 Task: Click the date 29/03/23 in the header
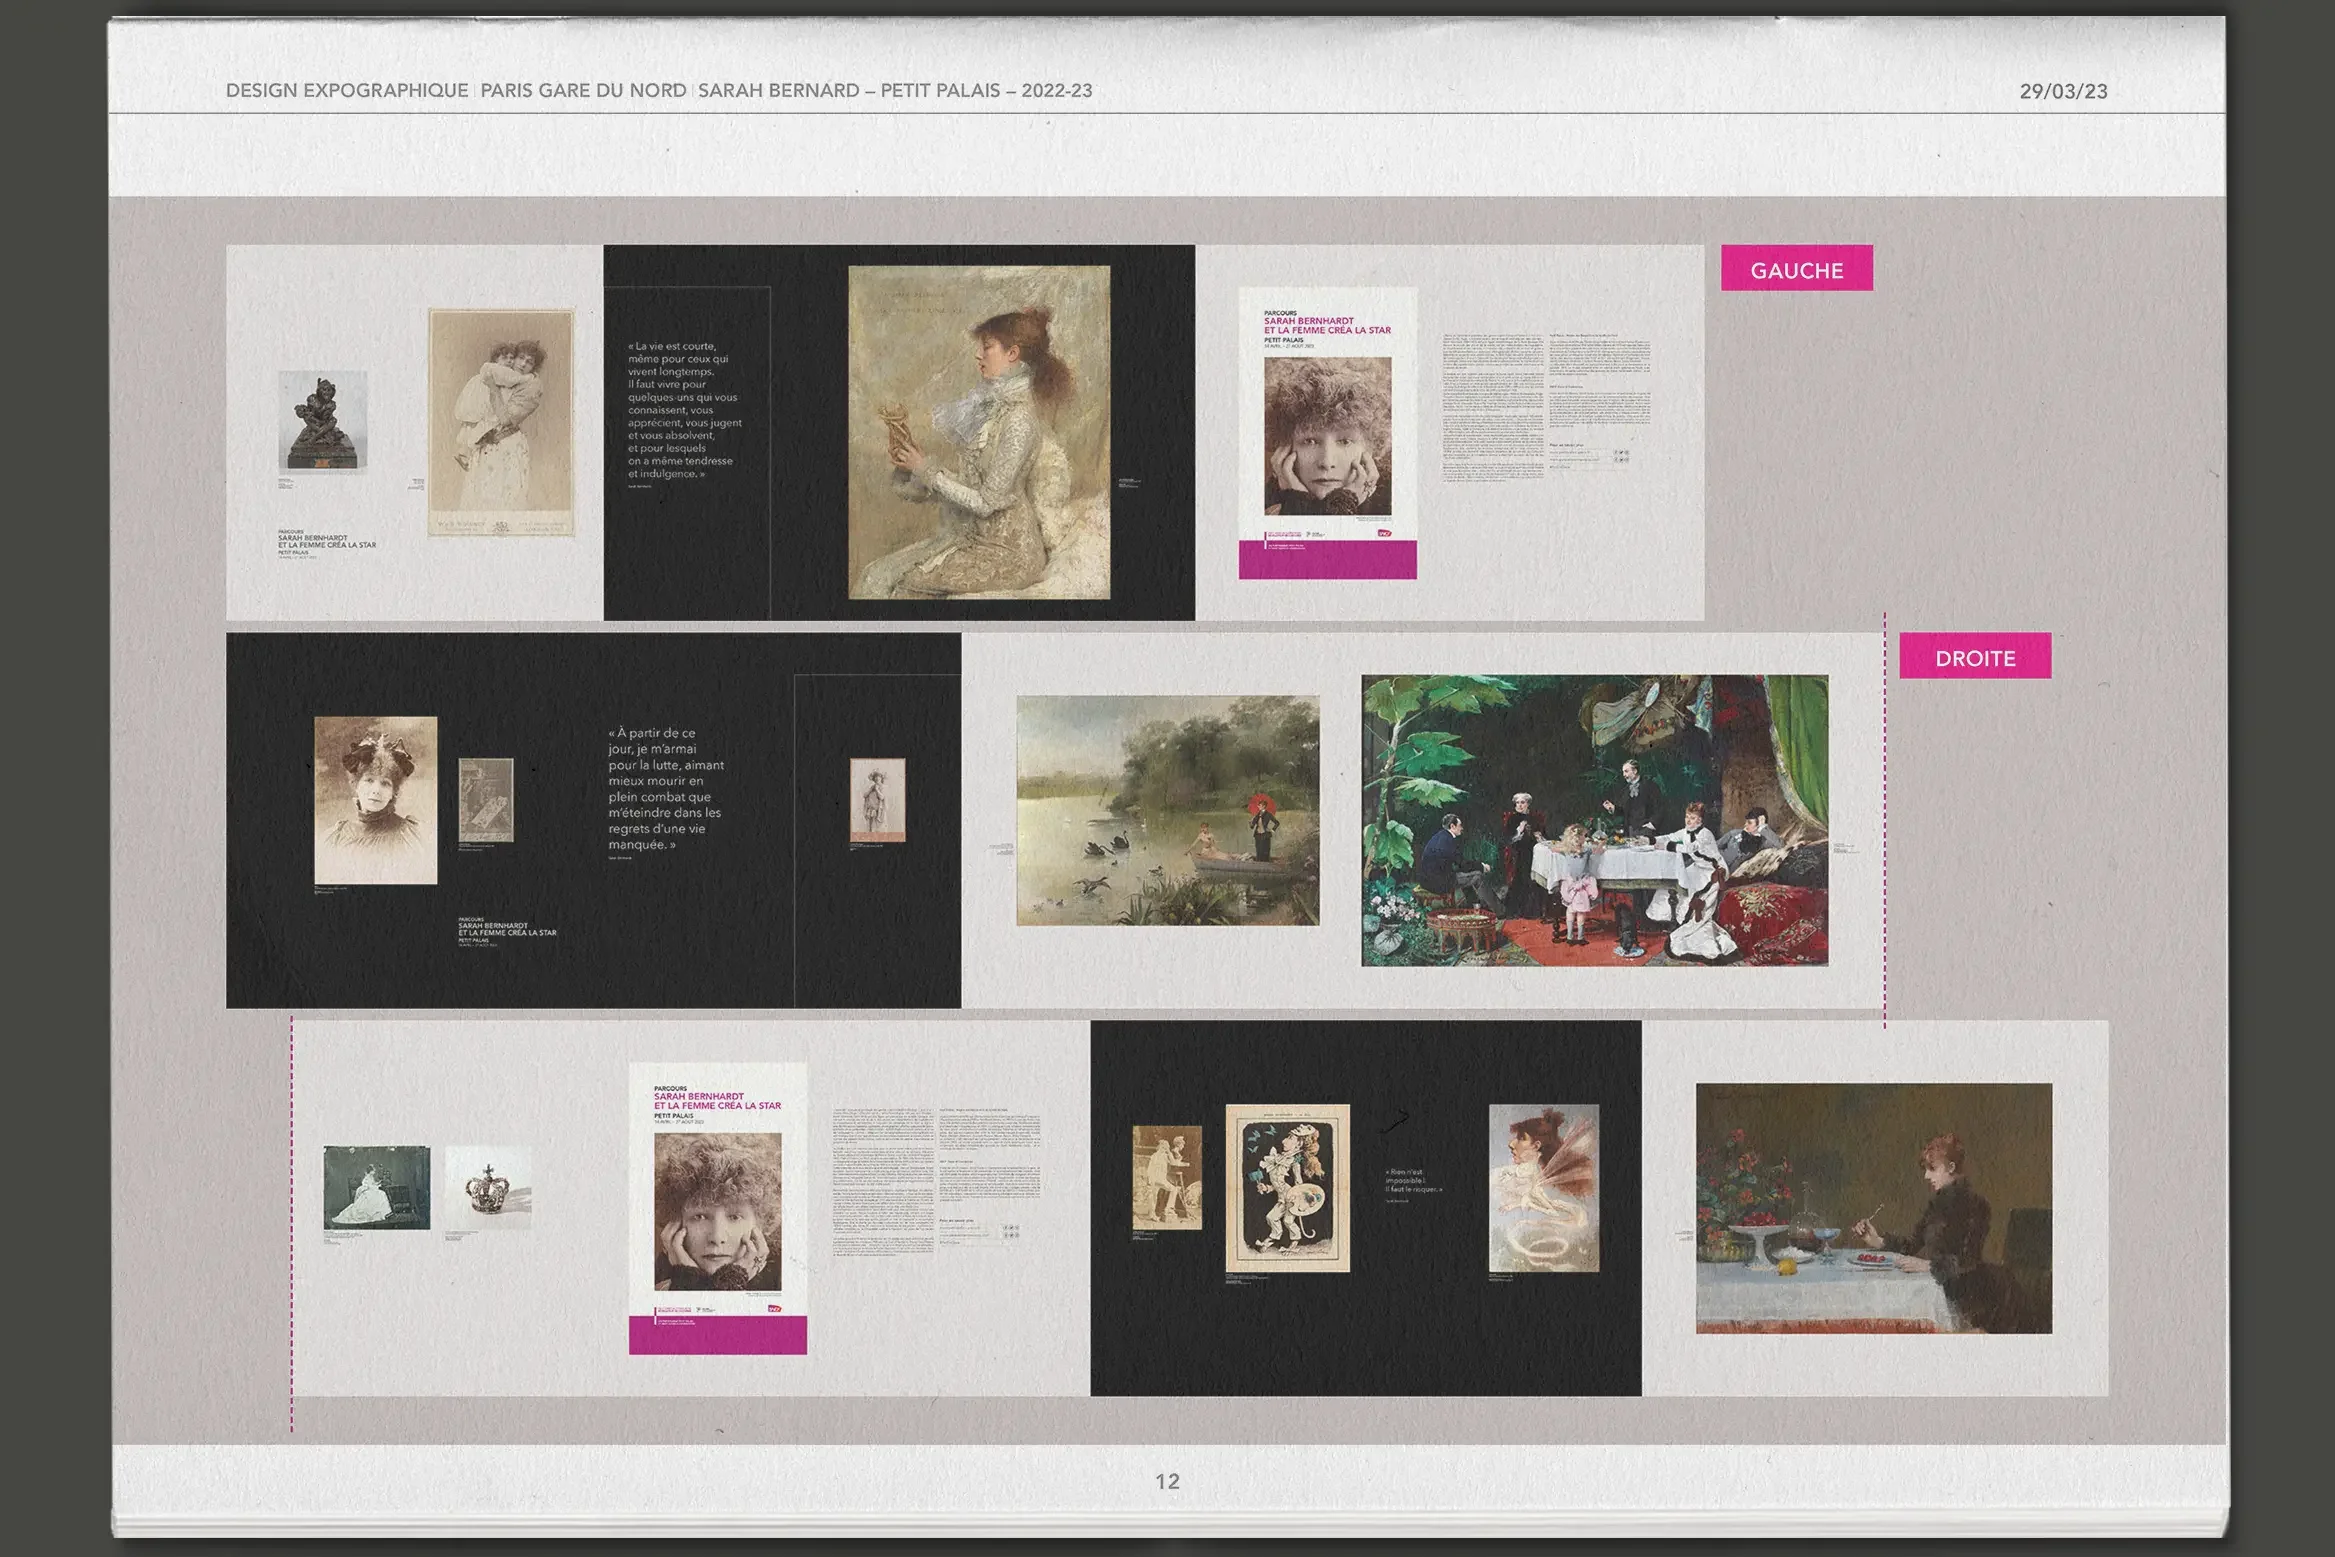(x=2063, y=91)
